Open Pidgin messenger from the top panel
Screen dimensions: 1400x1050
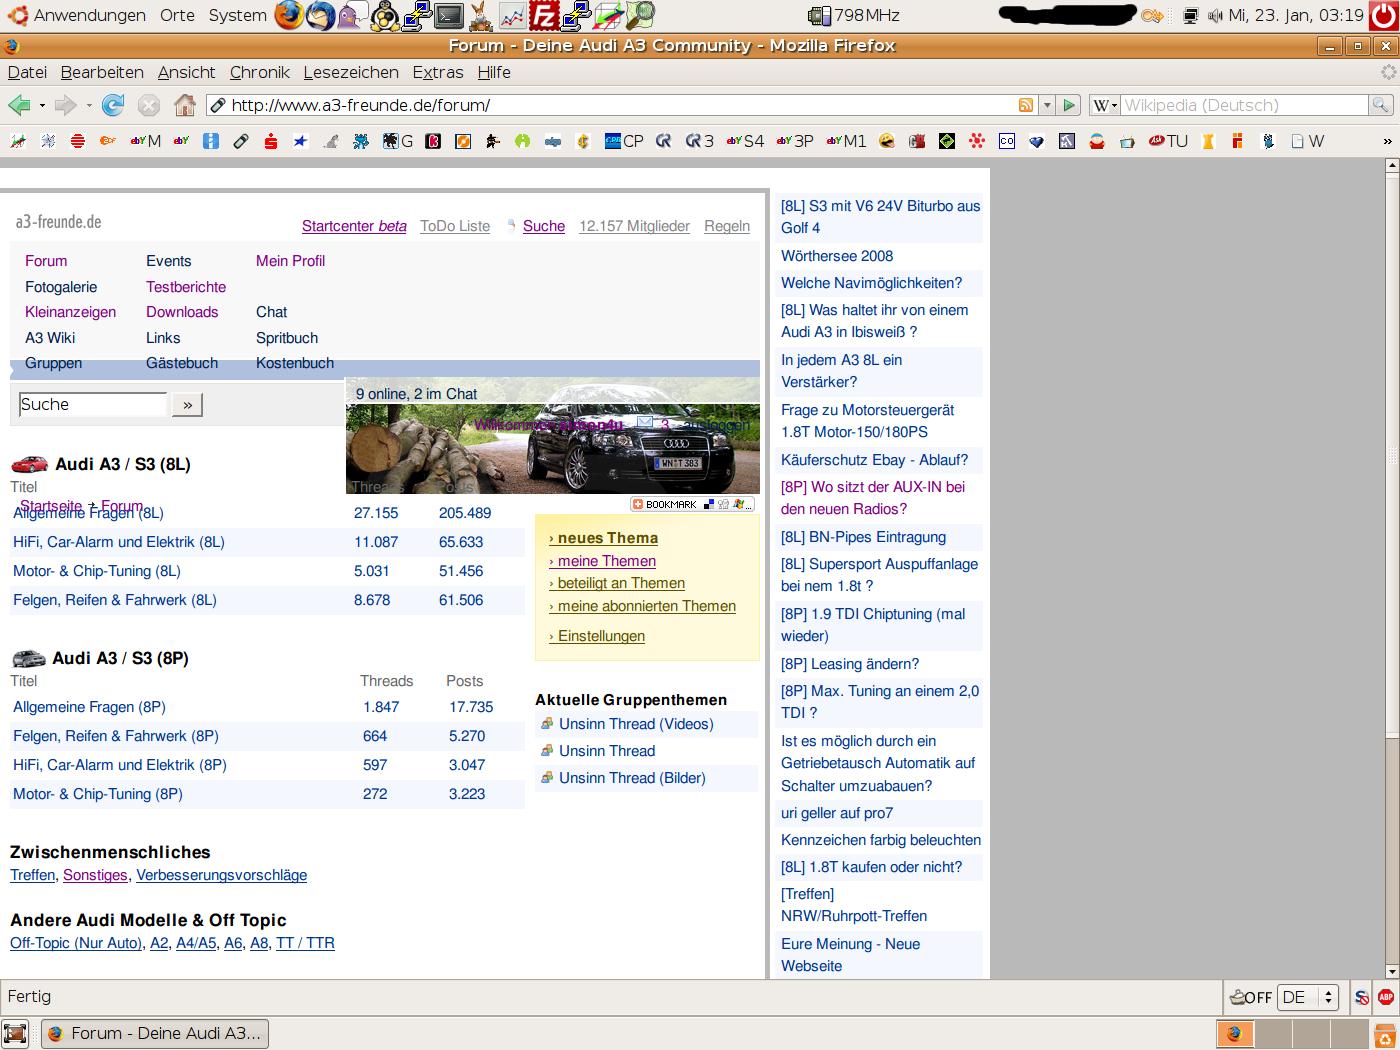click(351, 15)
